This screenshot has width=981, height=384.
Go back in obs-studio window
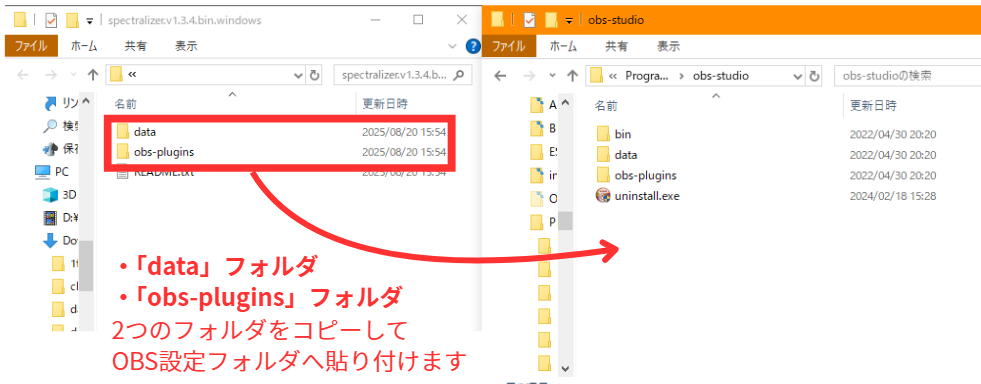[500, 76]
